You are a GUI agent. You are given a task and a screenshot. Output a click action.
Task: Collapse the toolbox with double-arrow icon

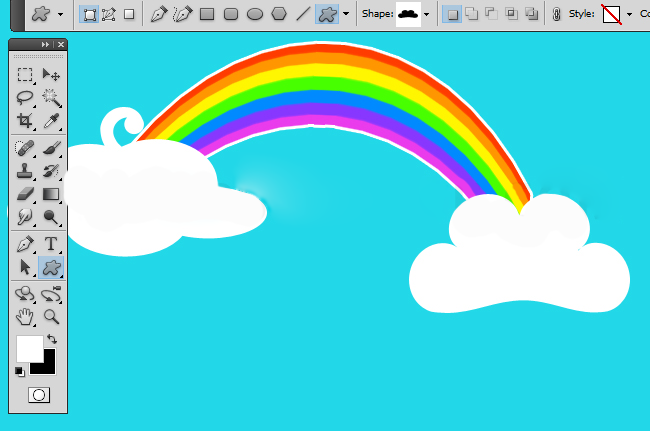click(x=45, y=44)
